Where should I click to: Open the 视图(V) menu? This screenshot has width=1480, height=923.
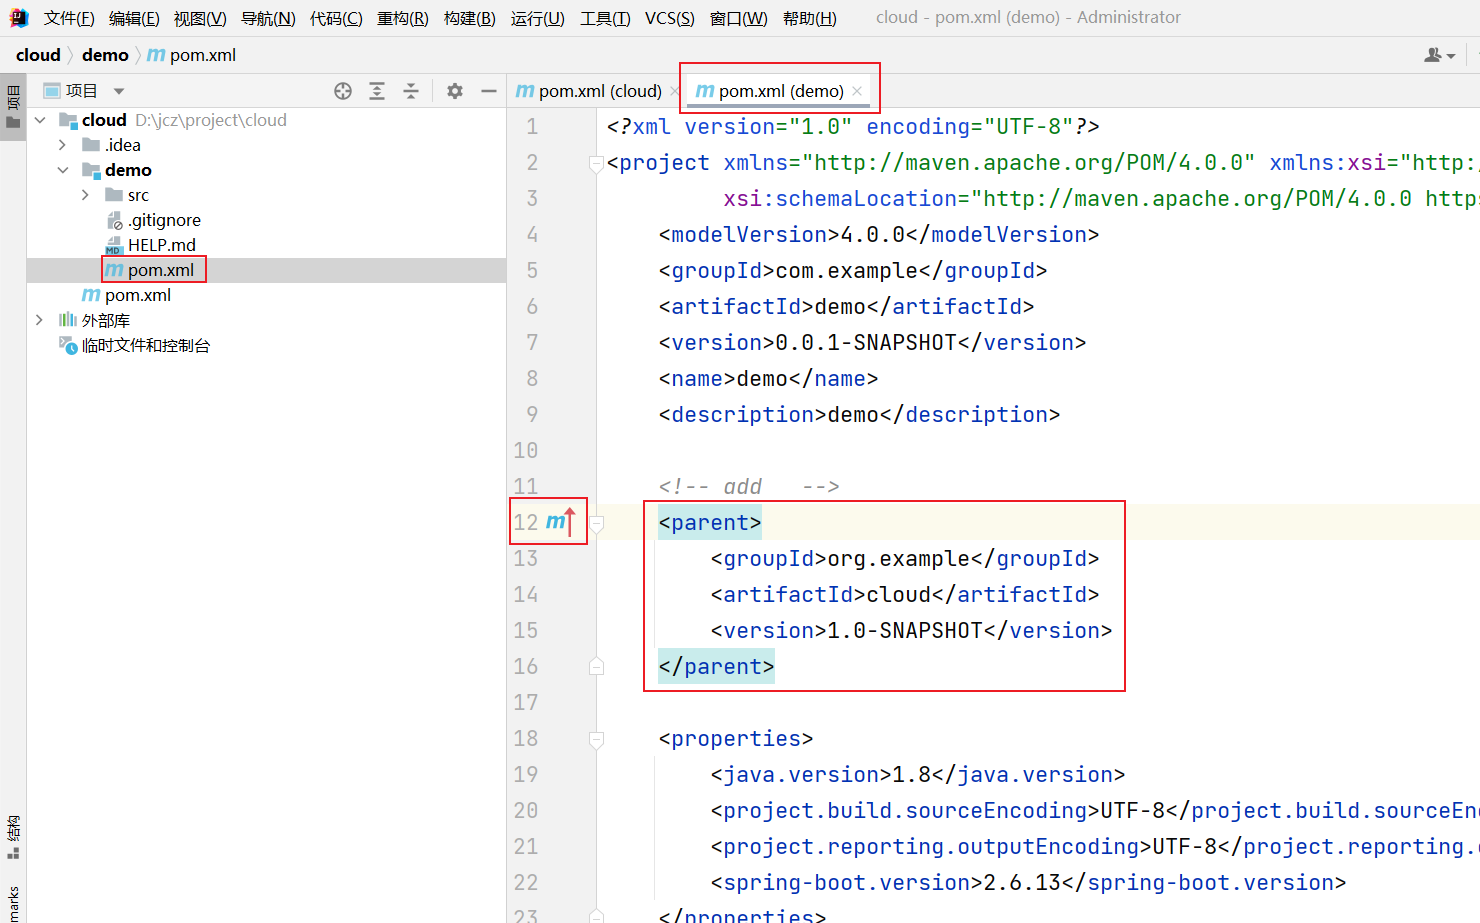pos(200,18)
